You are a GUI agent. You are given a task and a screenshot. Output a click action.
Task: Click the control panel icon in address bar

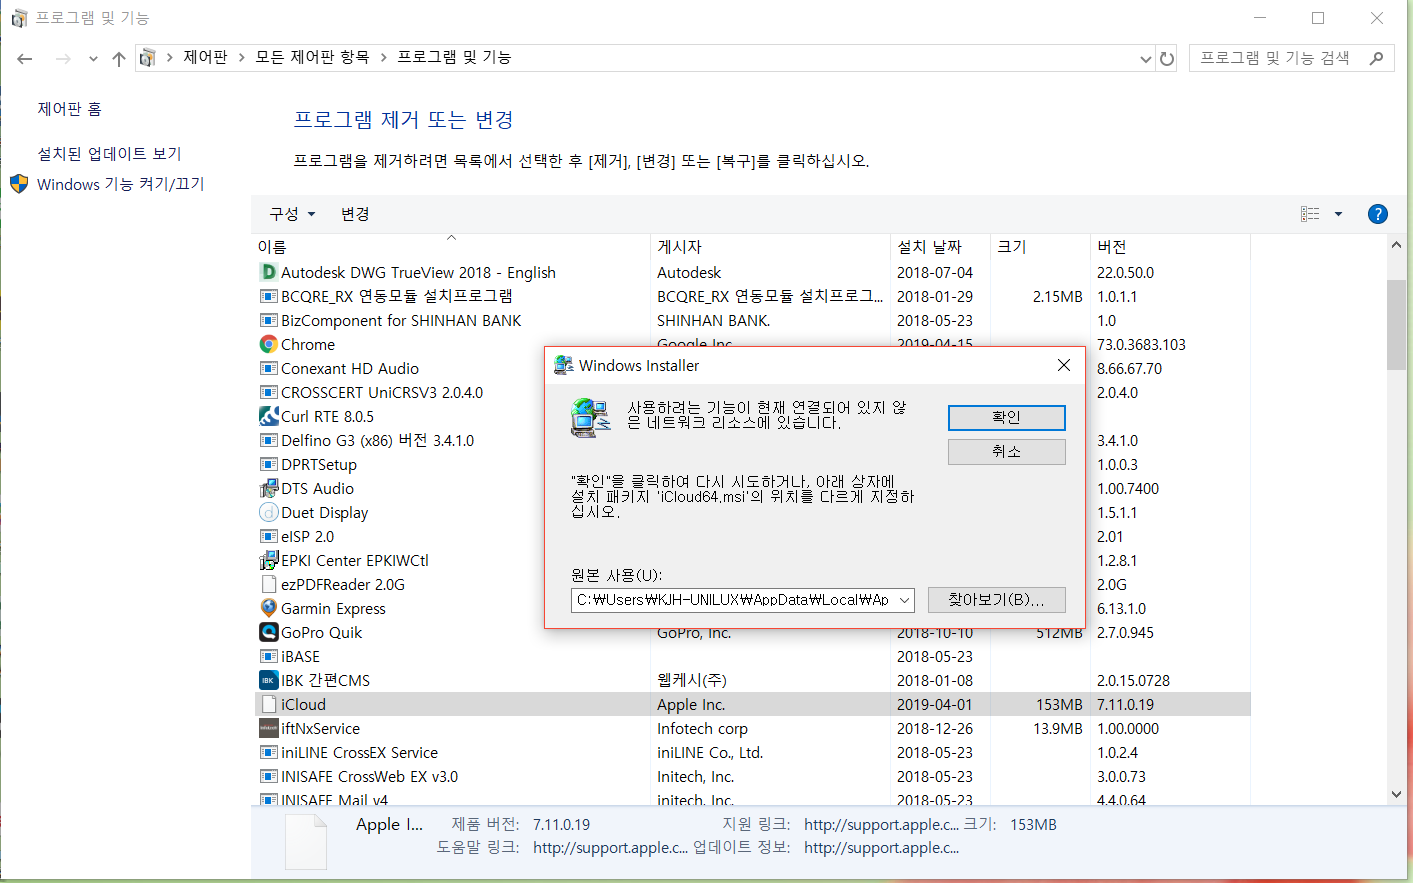pos(147,58)
